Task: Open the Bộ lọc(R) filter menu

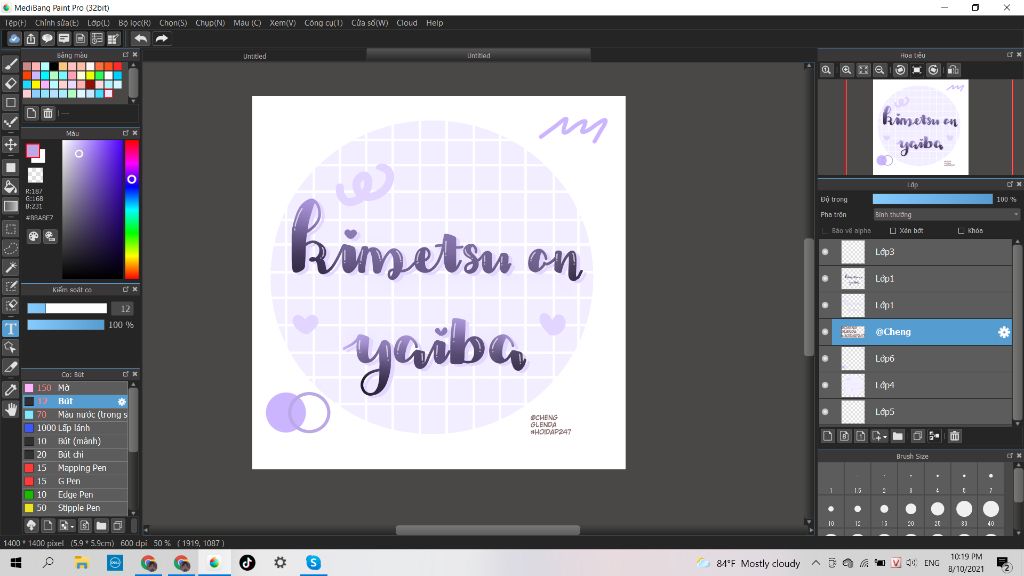Action: coord(135,23)
